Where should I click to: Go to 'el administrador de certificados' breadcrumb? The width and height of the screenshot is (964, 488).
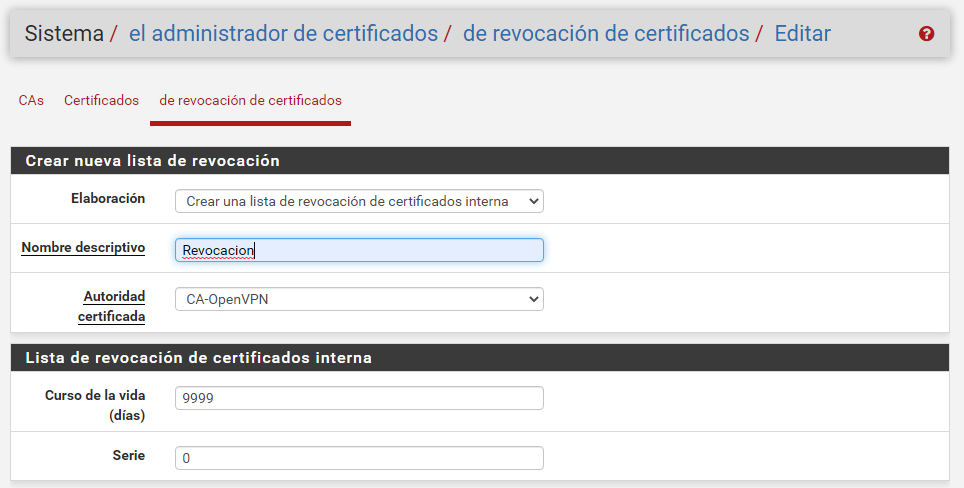point(283,34)
